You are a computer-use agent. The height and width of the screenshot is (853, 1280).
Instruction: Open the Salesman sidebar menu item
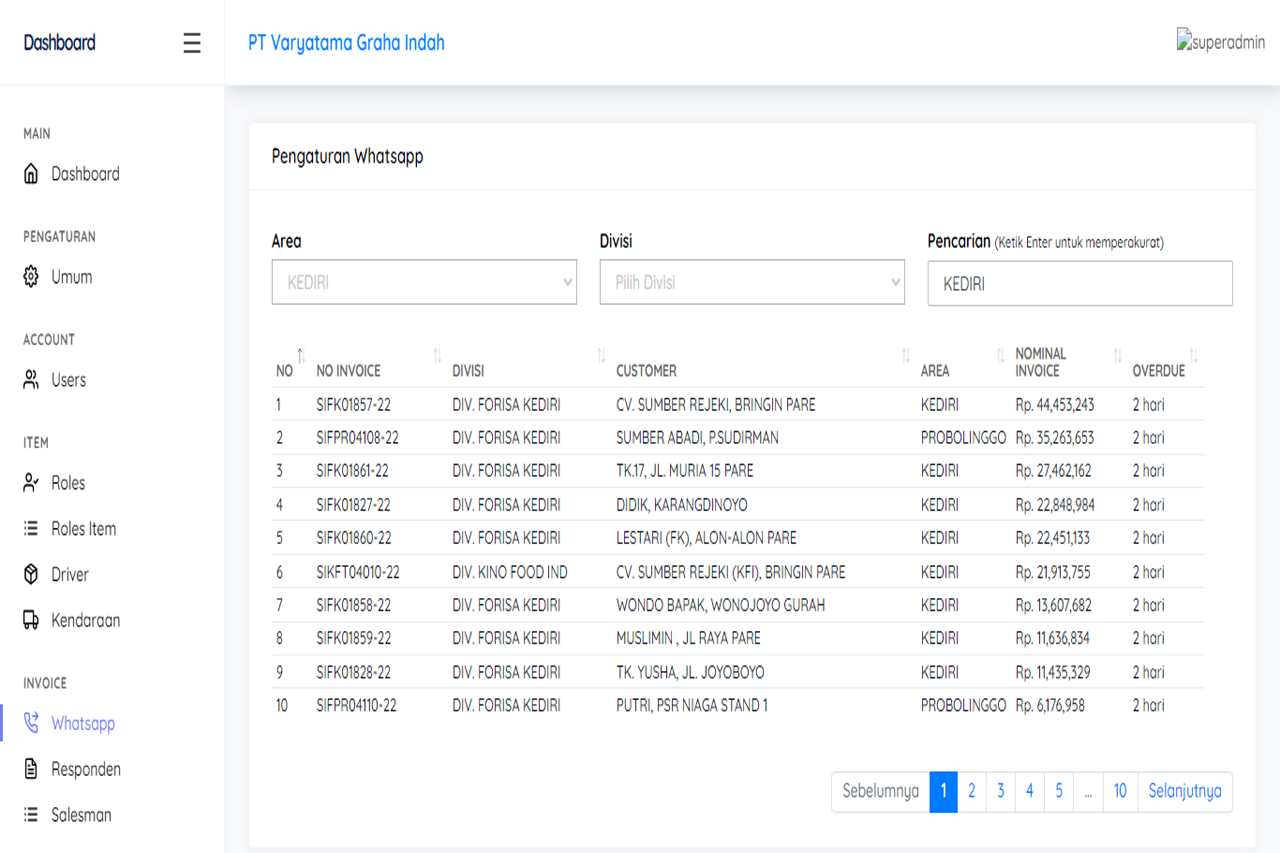click(81, 815)
